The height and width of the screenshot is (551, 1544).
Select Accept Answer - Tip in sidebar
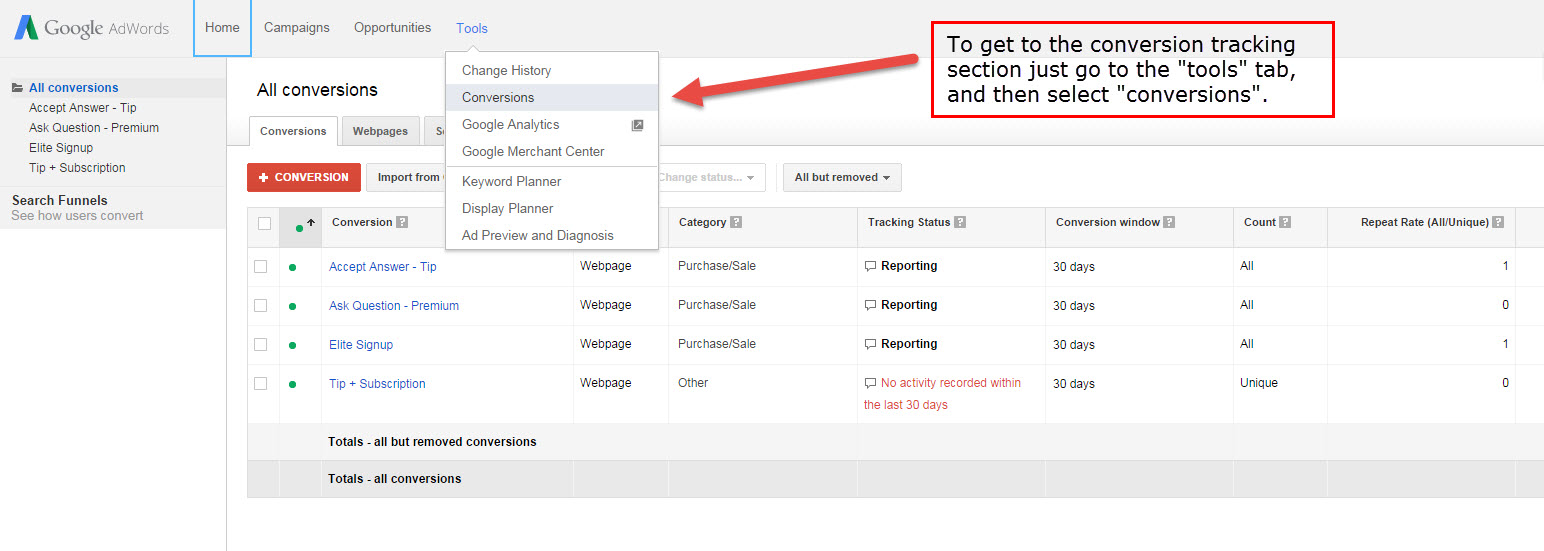coord(83,108)
